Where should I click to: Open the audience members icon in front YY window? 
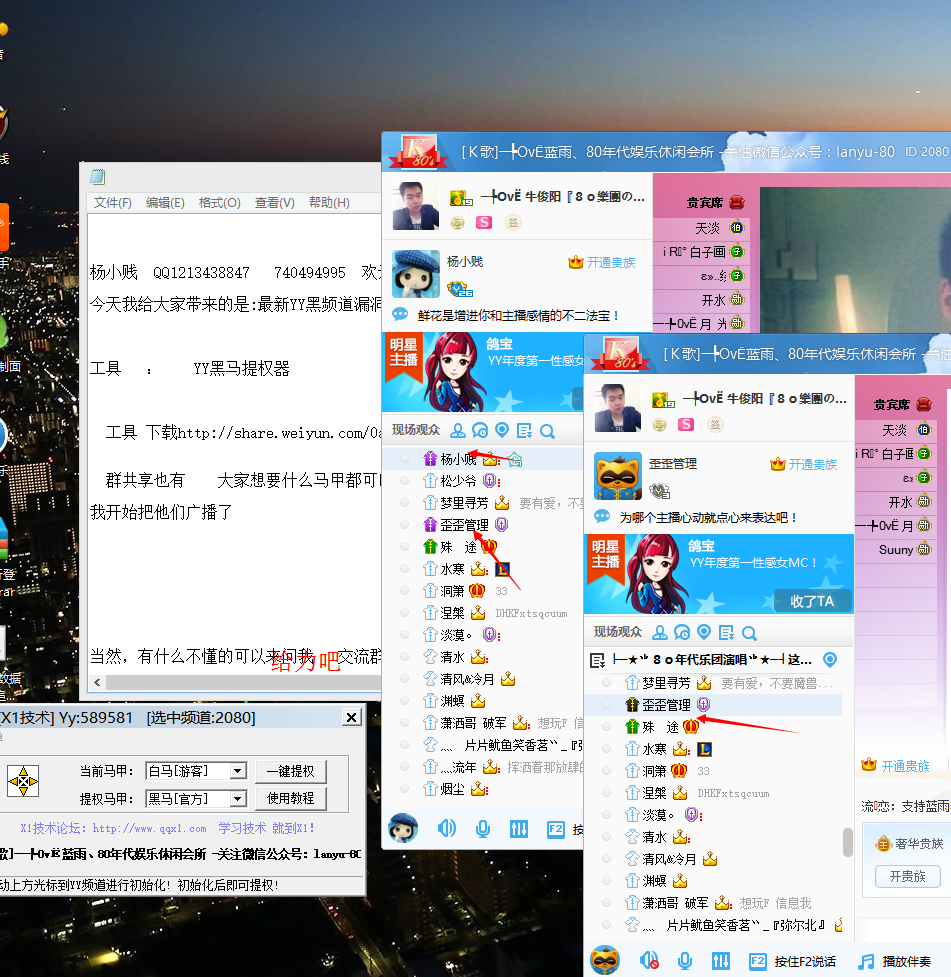(x=660, y=633)
